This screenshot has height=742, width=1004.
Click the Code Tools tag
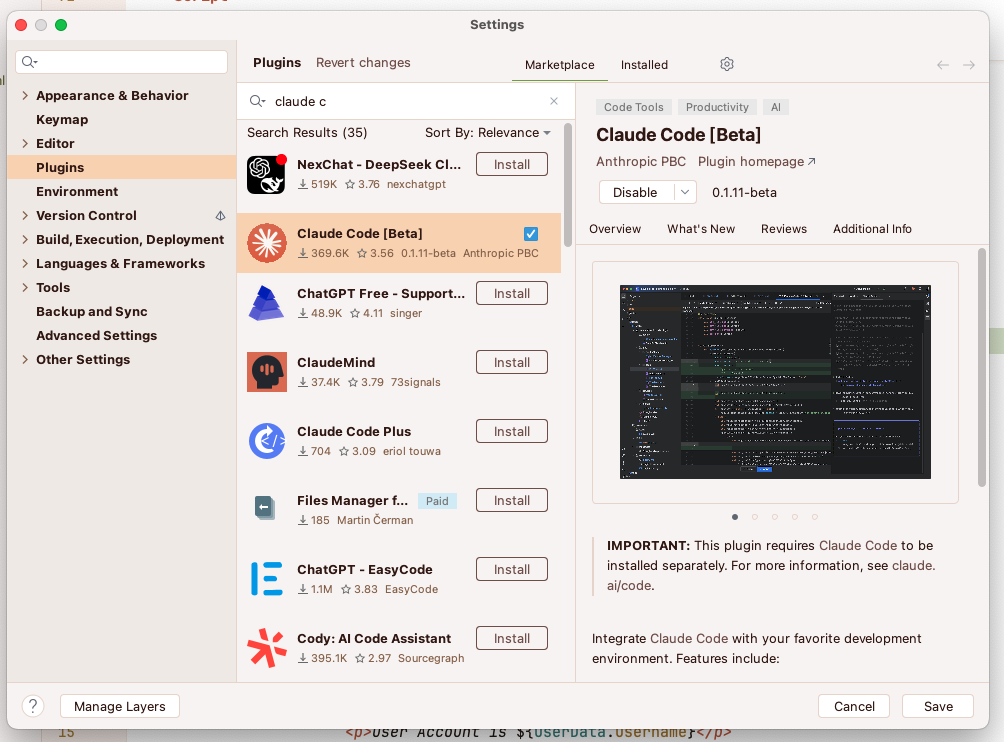click(x=633, y=107)
